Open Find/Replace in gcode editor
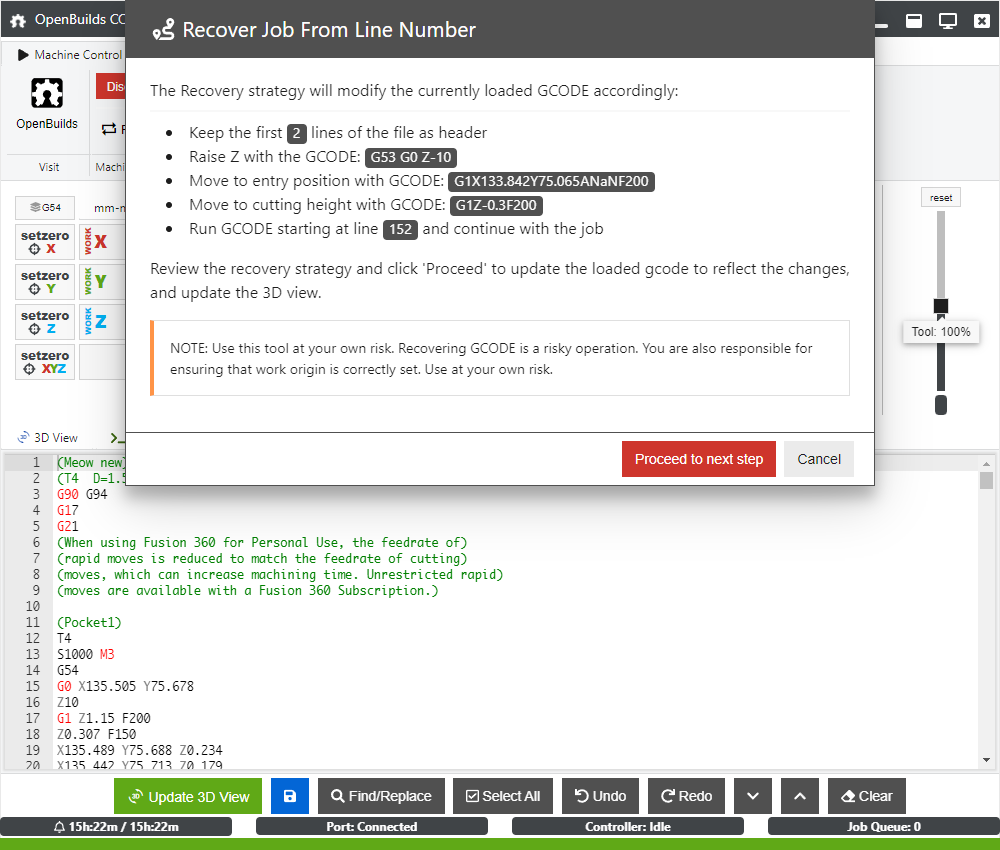Image resolution: width=1000 pixels, height=850 pixels. (381, 796)
